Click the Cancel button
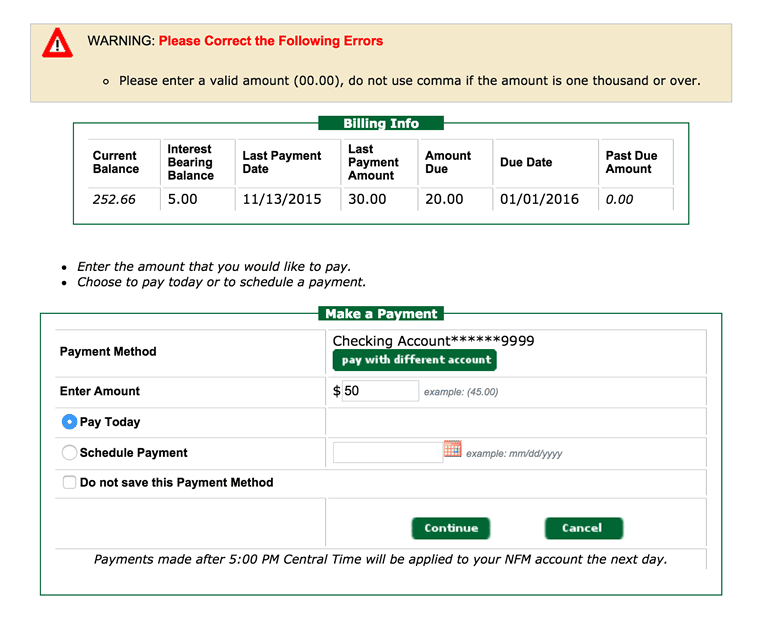 [x=584, y=528]
